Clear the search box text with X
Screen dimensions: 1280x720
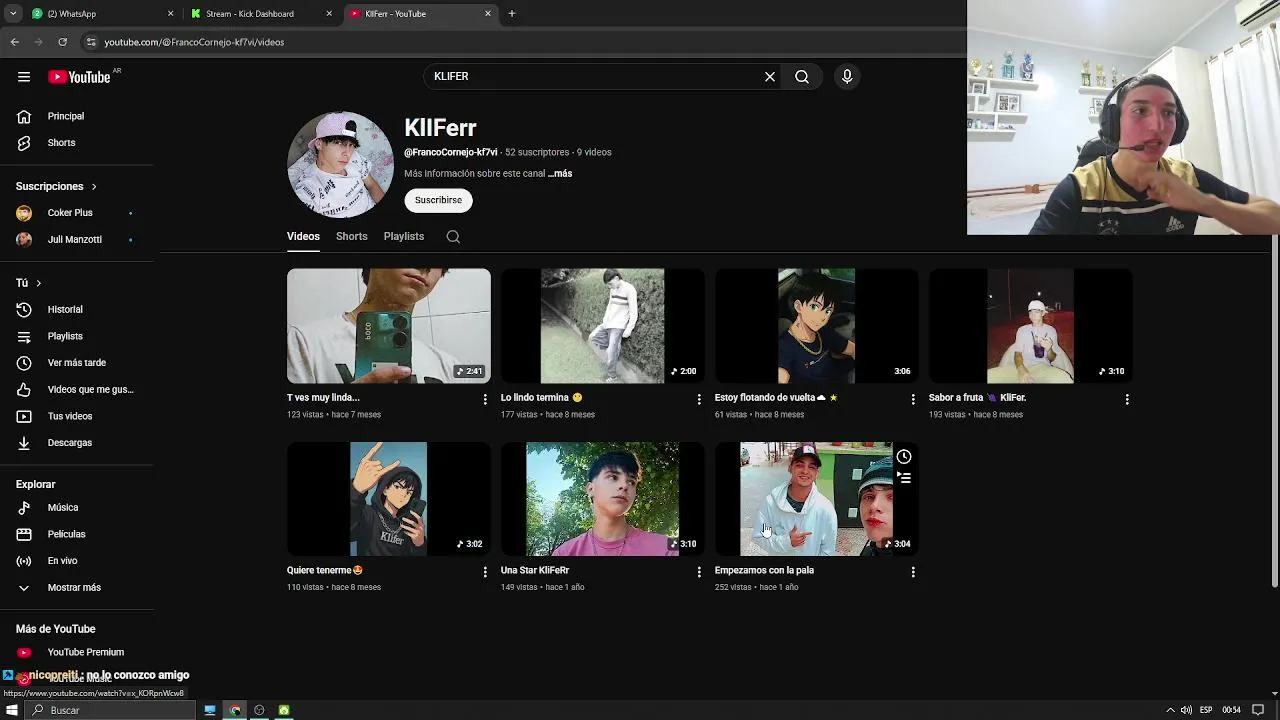pyautogui.click(x=770, y=77)
